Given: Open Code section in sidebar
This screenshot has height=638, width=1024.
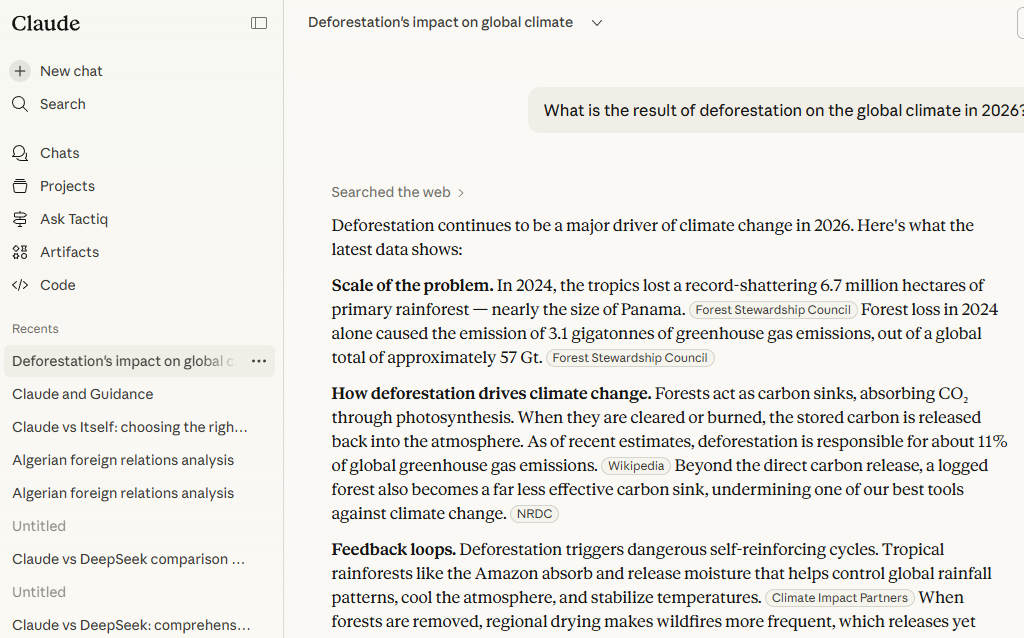Looking at the screenshot, I should (x=57, y=285).
